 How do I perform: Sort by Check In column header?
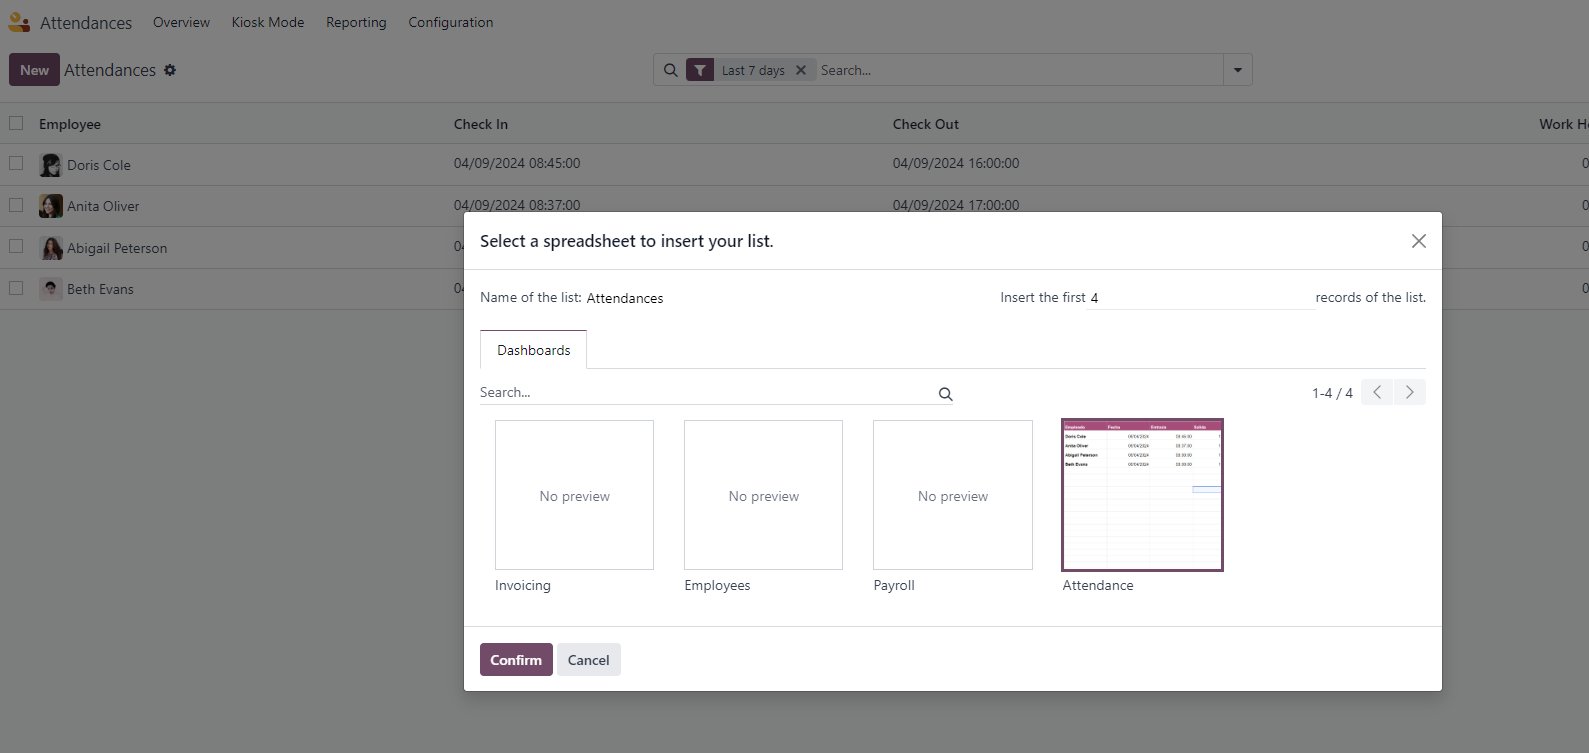pos(481,124)
